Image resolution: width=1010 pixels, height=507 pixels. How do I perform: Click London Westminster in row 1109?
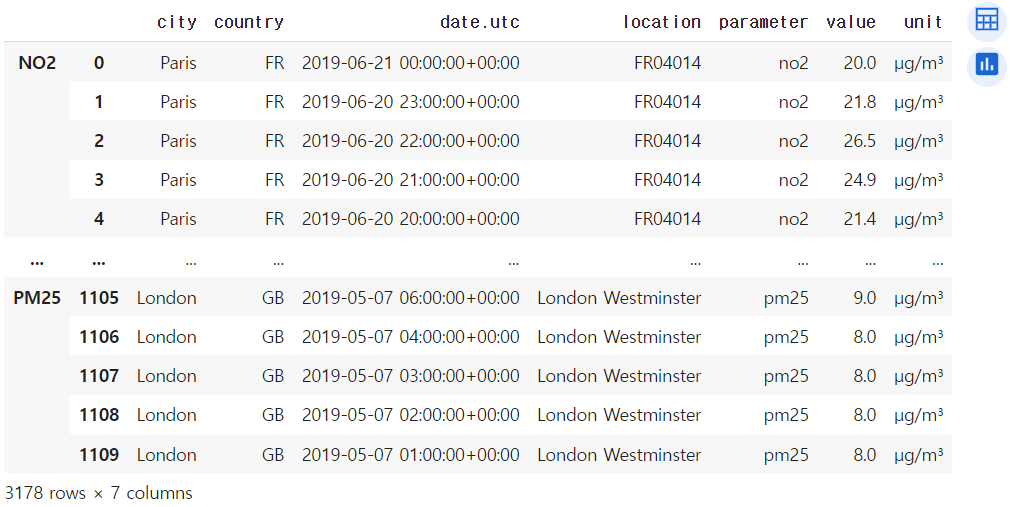click(619, 454)
